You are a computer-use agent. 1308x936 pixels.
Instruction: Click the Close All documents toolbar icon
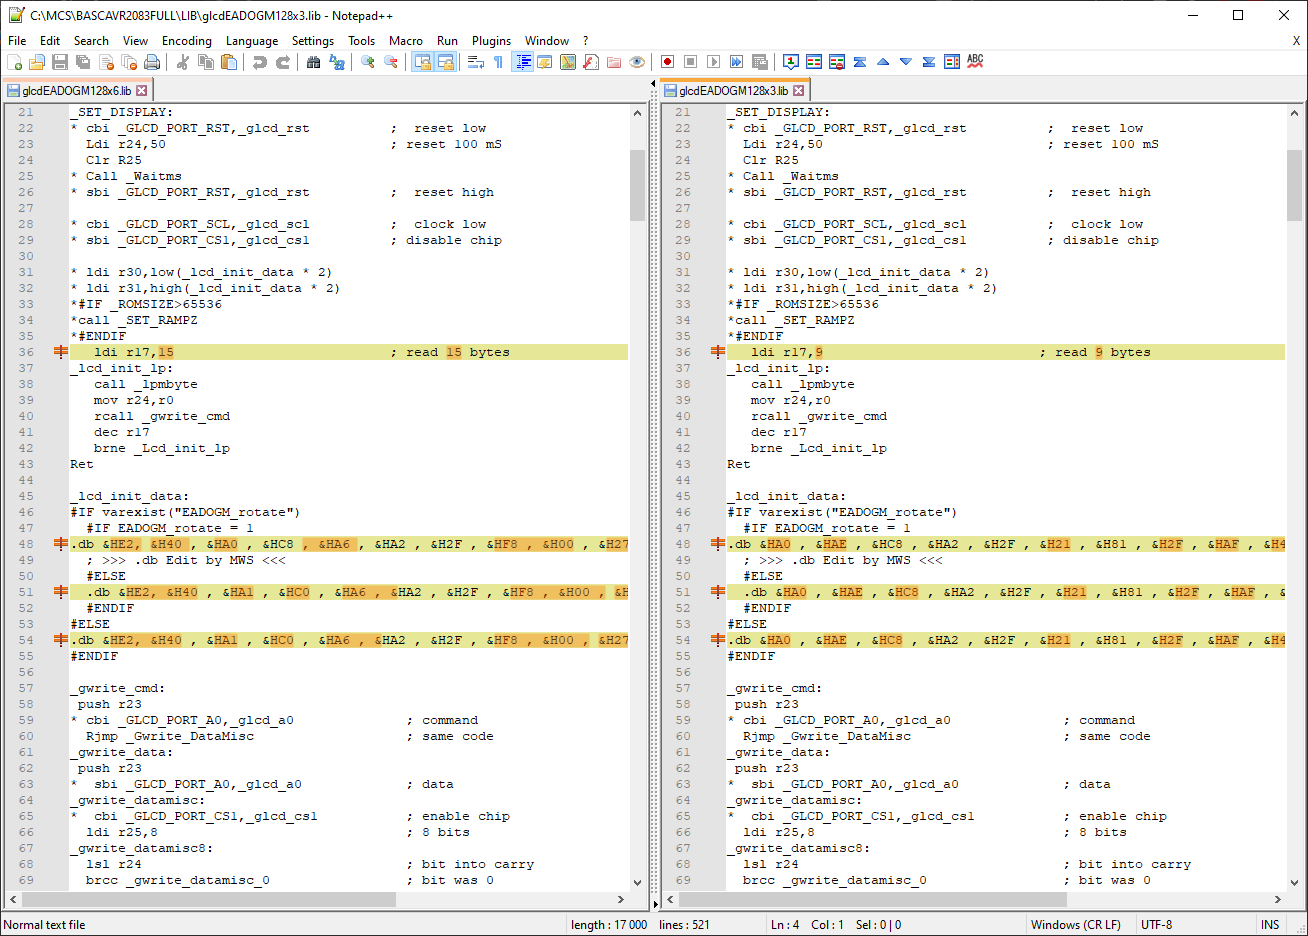pyautogui.click(x=129, y=62)
